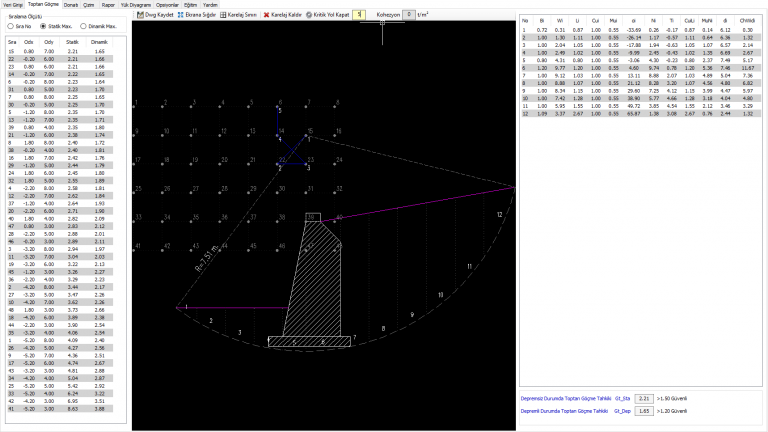Image resolution: width=768 pixels, height=432 pixels.
Task: Click the red X Karelaj Kaldır icon
Action: [x=266, y=15]
